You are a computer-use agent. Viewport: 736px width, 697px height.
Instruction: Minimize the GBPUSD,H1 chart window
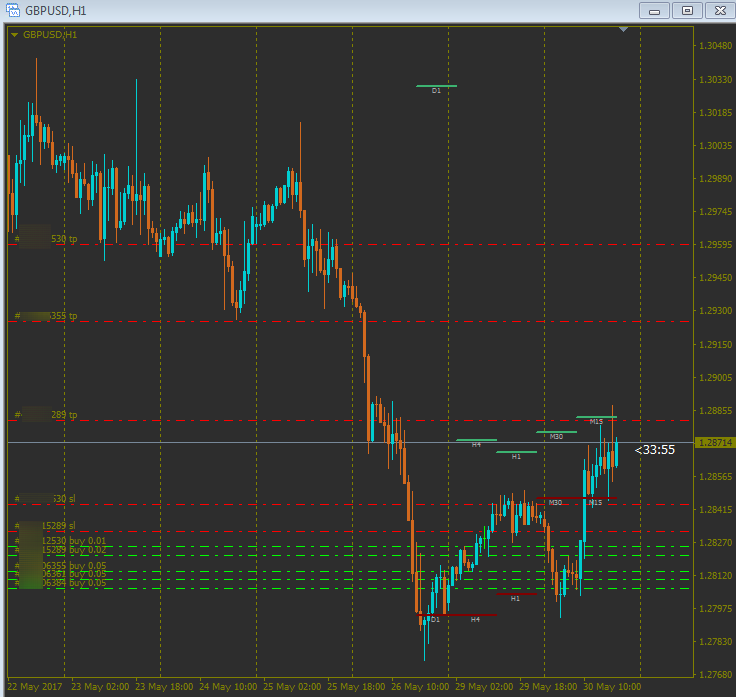654,10
